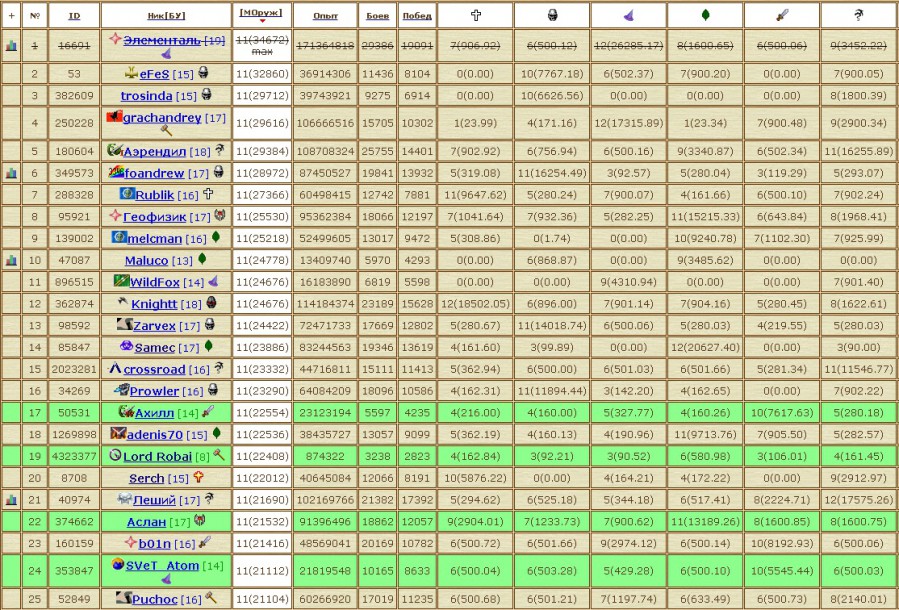
Task: Sort by the scythe column icon
Action: (x=859, y=15)
